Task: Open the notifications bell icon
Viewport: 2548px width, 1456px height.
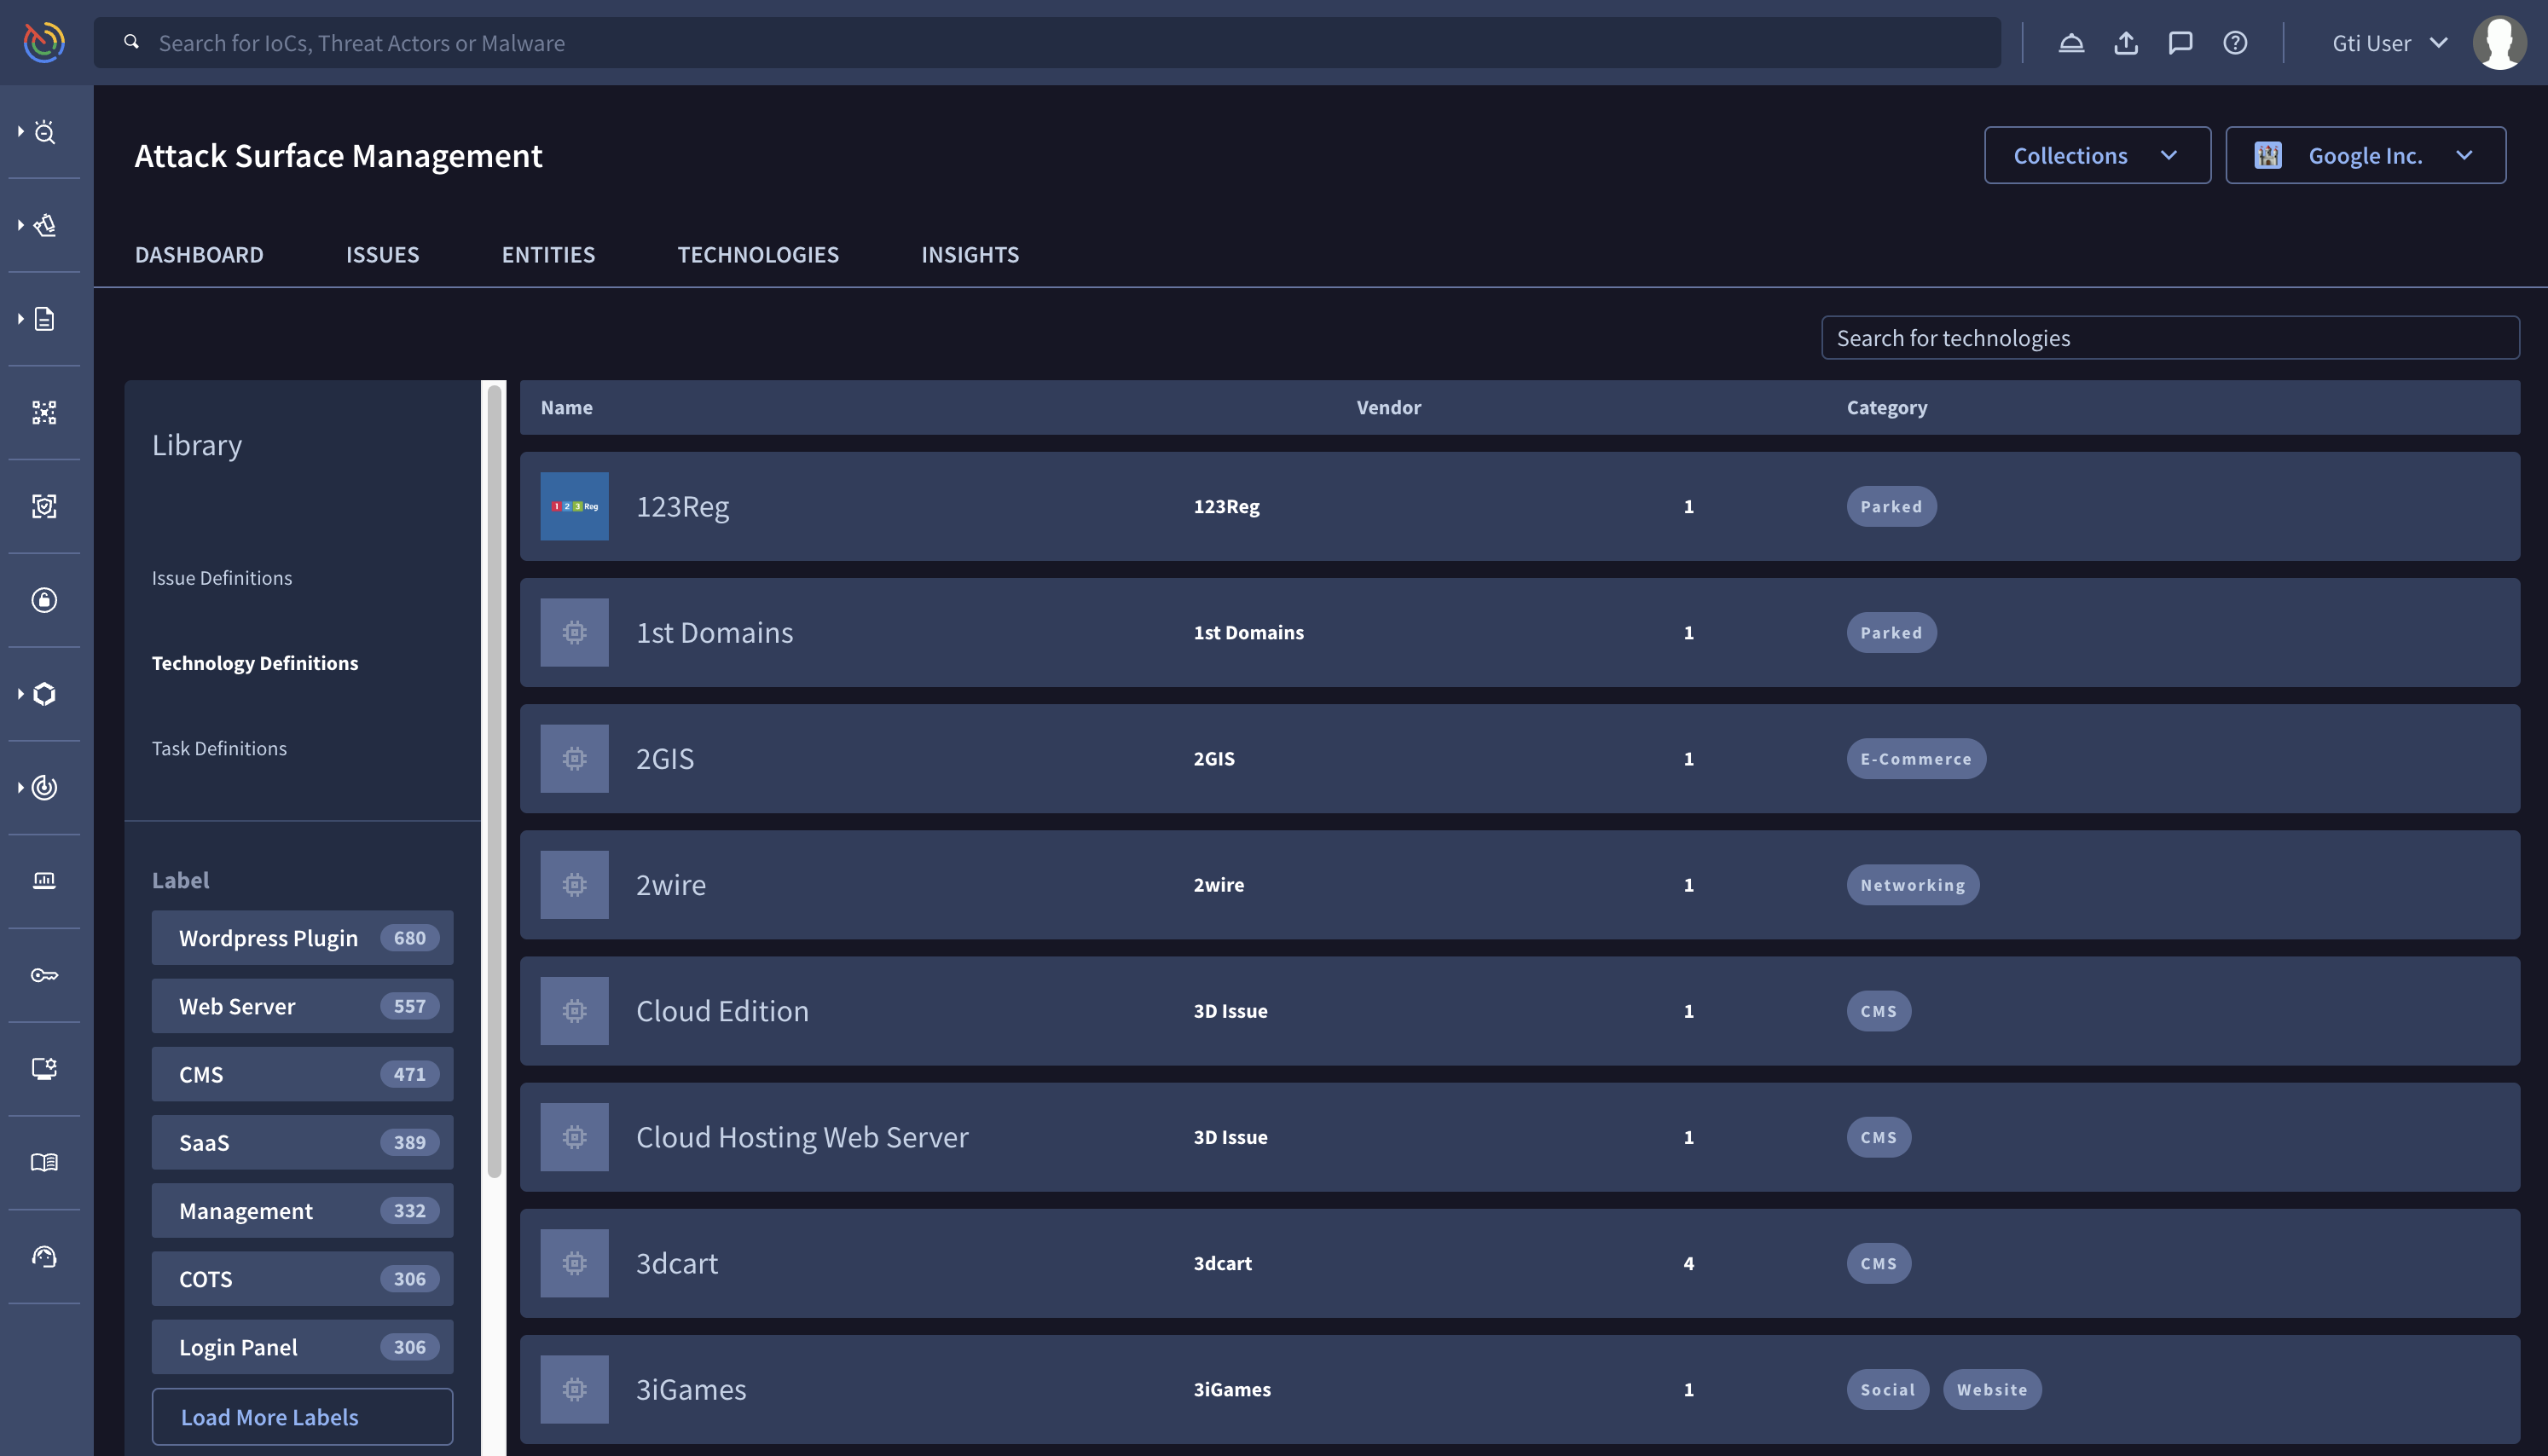Action: [x=2071, y=43]
